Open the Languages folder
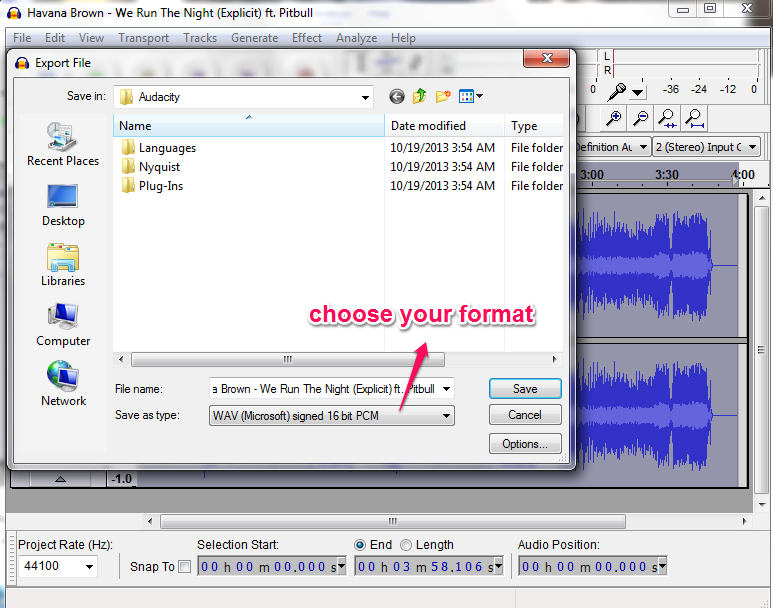The width and height of the screenshot is (773, 608). pos(167,148)
